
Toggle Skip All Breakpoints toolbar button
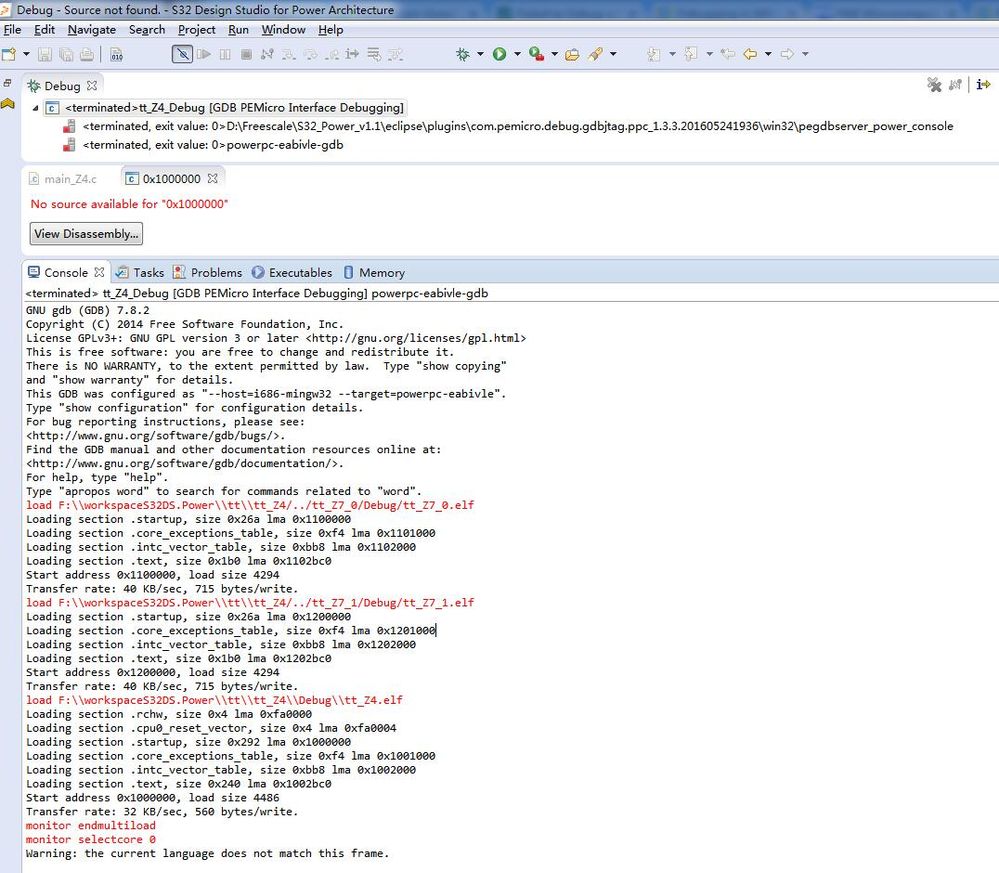(x=182, y=54)
